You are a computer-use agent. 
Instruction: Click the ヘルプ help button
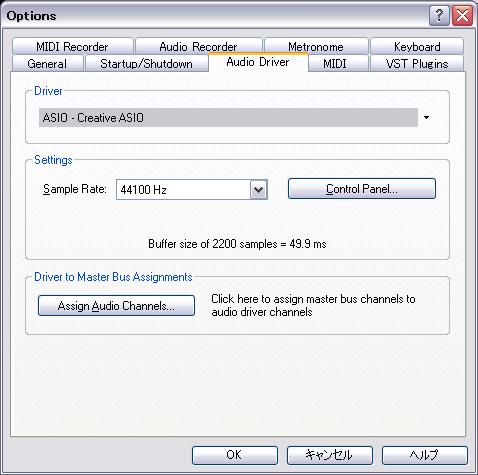click(x=425, y=455)
